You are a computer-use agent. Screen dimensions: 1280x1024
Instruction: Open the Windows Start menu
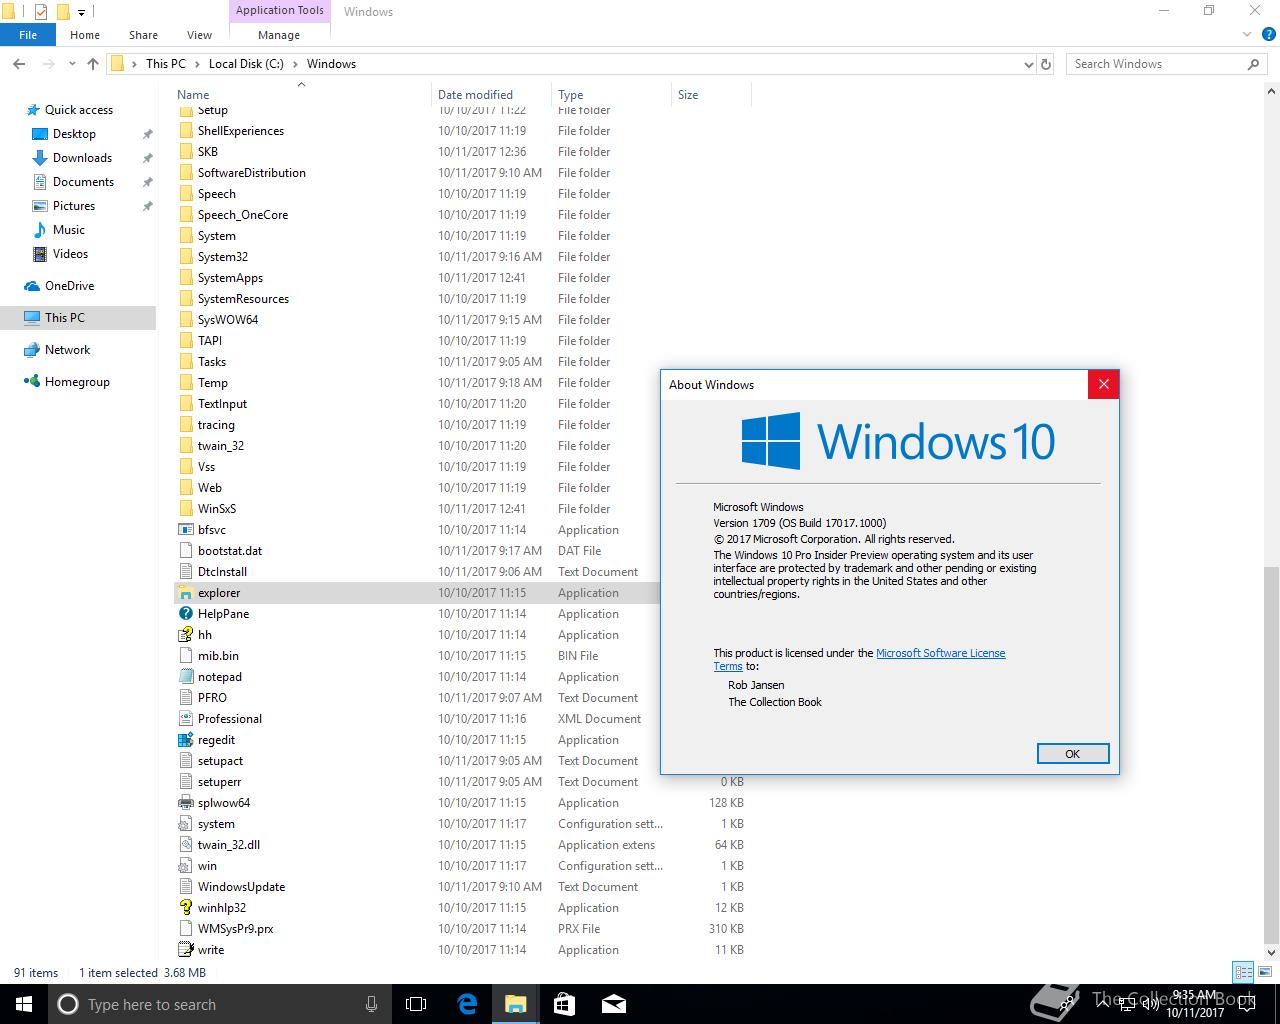[x=24, y=1004]
